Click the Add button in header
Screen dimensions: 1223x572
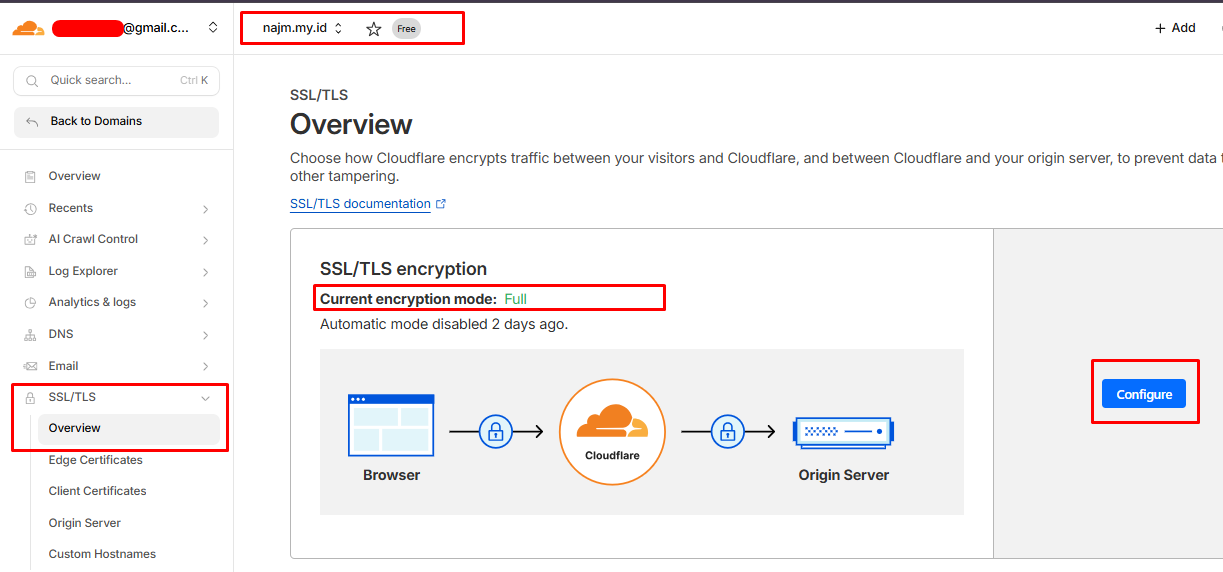[1175, 28]
